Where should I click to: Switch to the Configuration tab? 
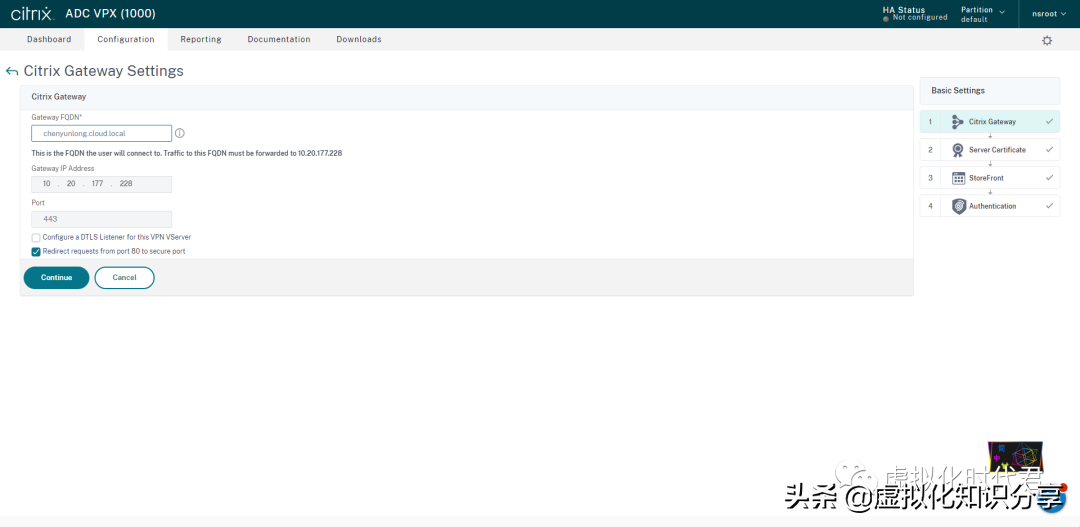click(x=125, y=39)
